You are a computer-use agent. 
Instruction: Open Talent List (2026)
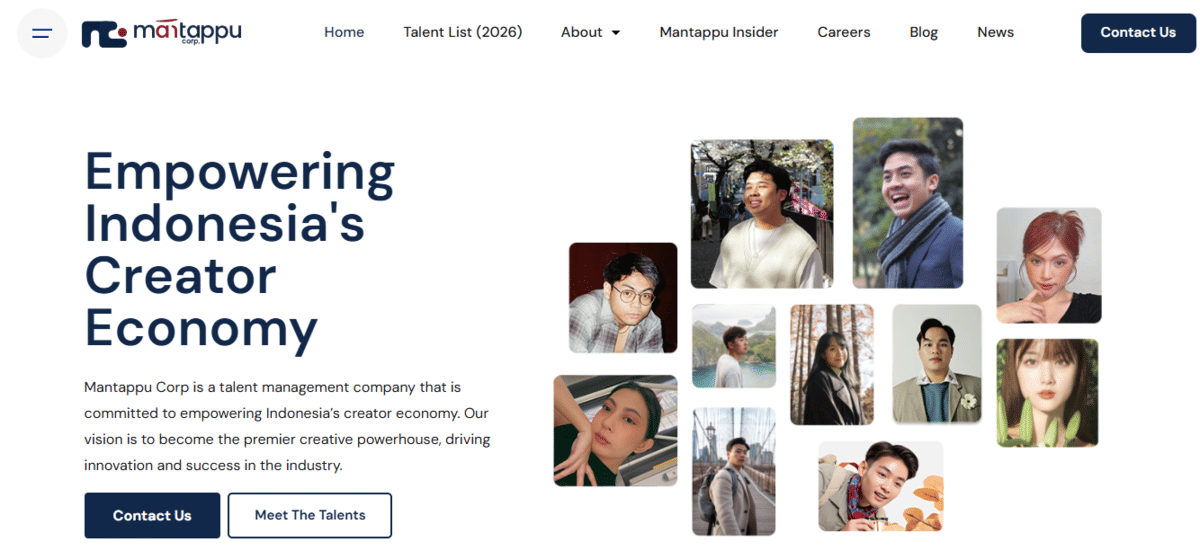tap(463, 32)
